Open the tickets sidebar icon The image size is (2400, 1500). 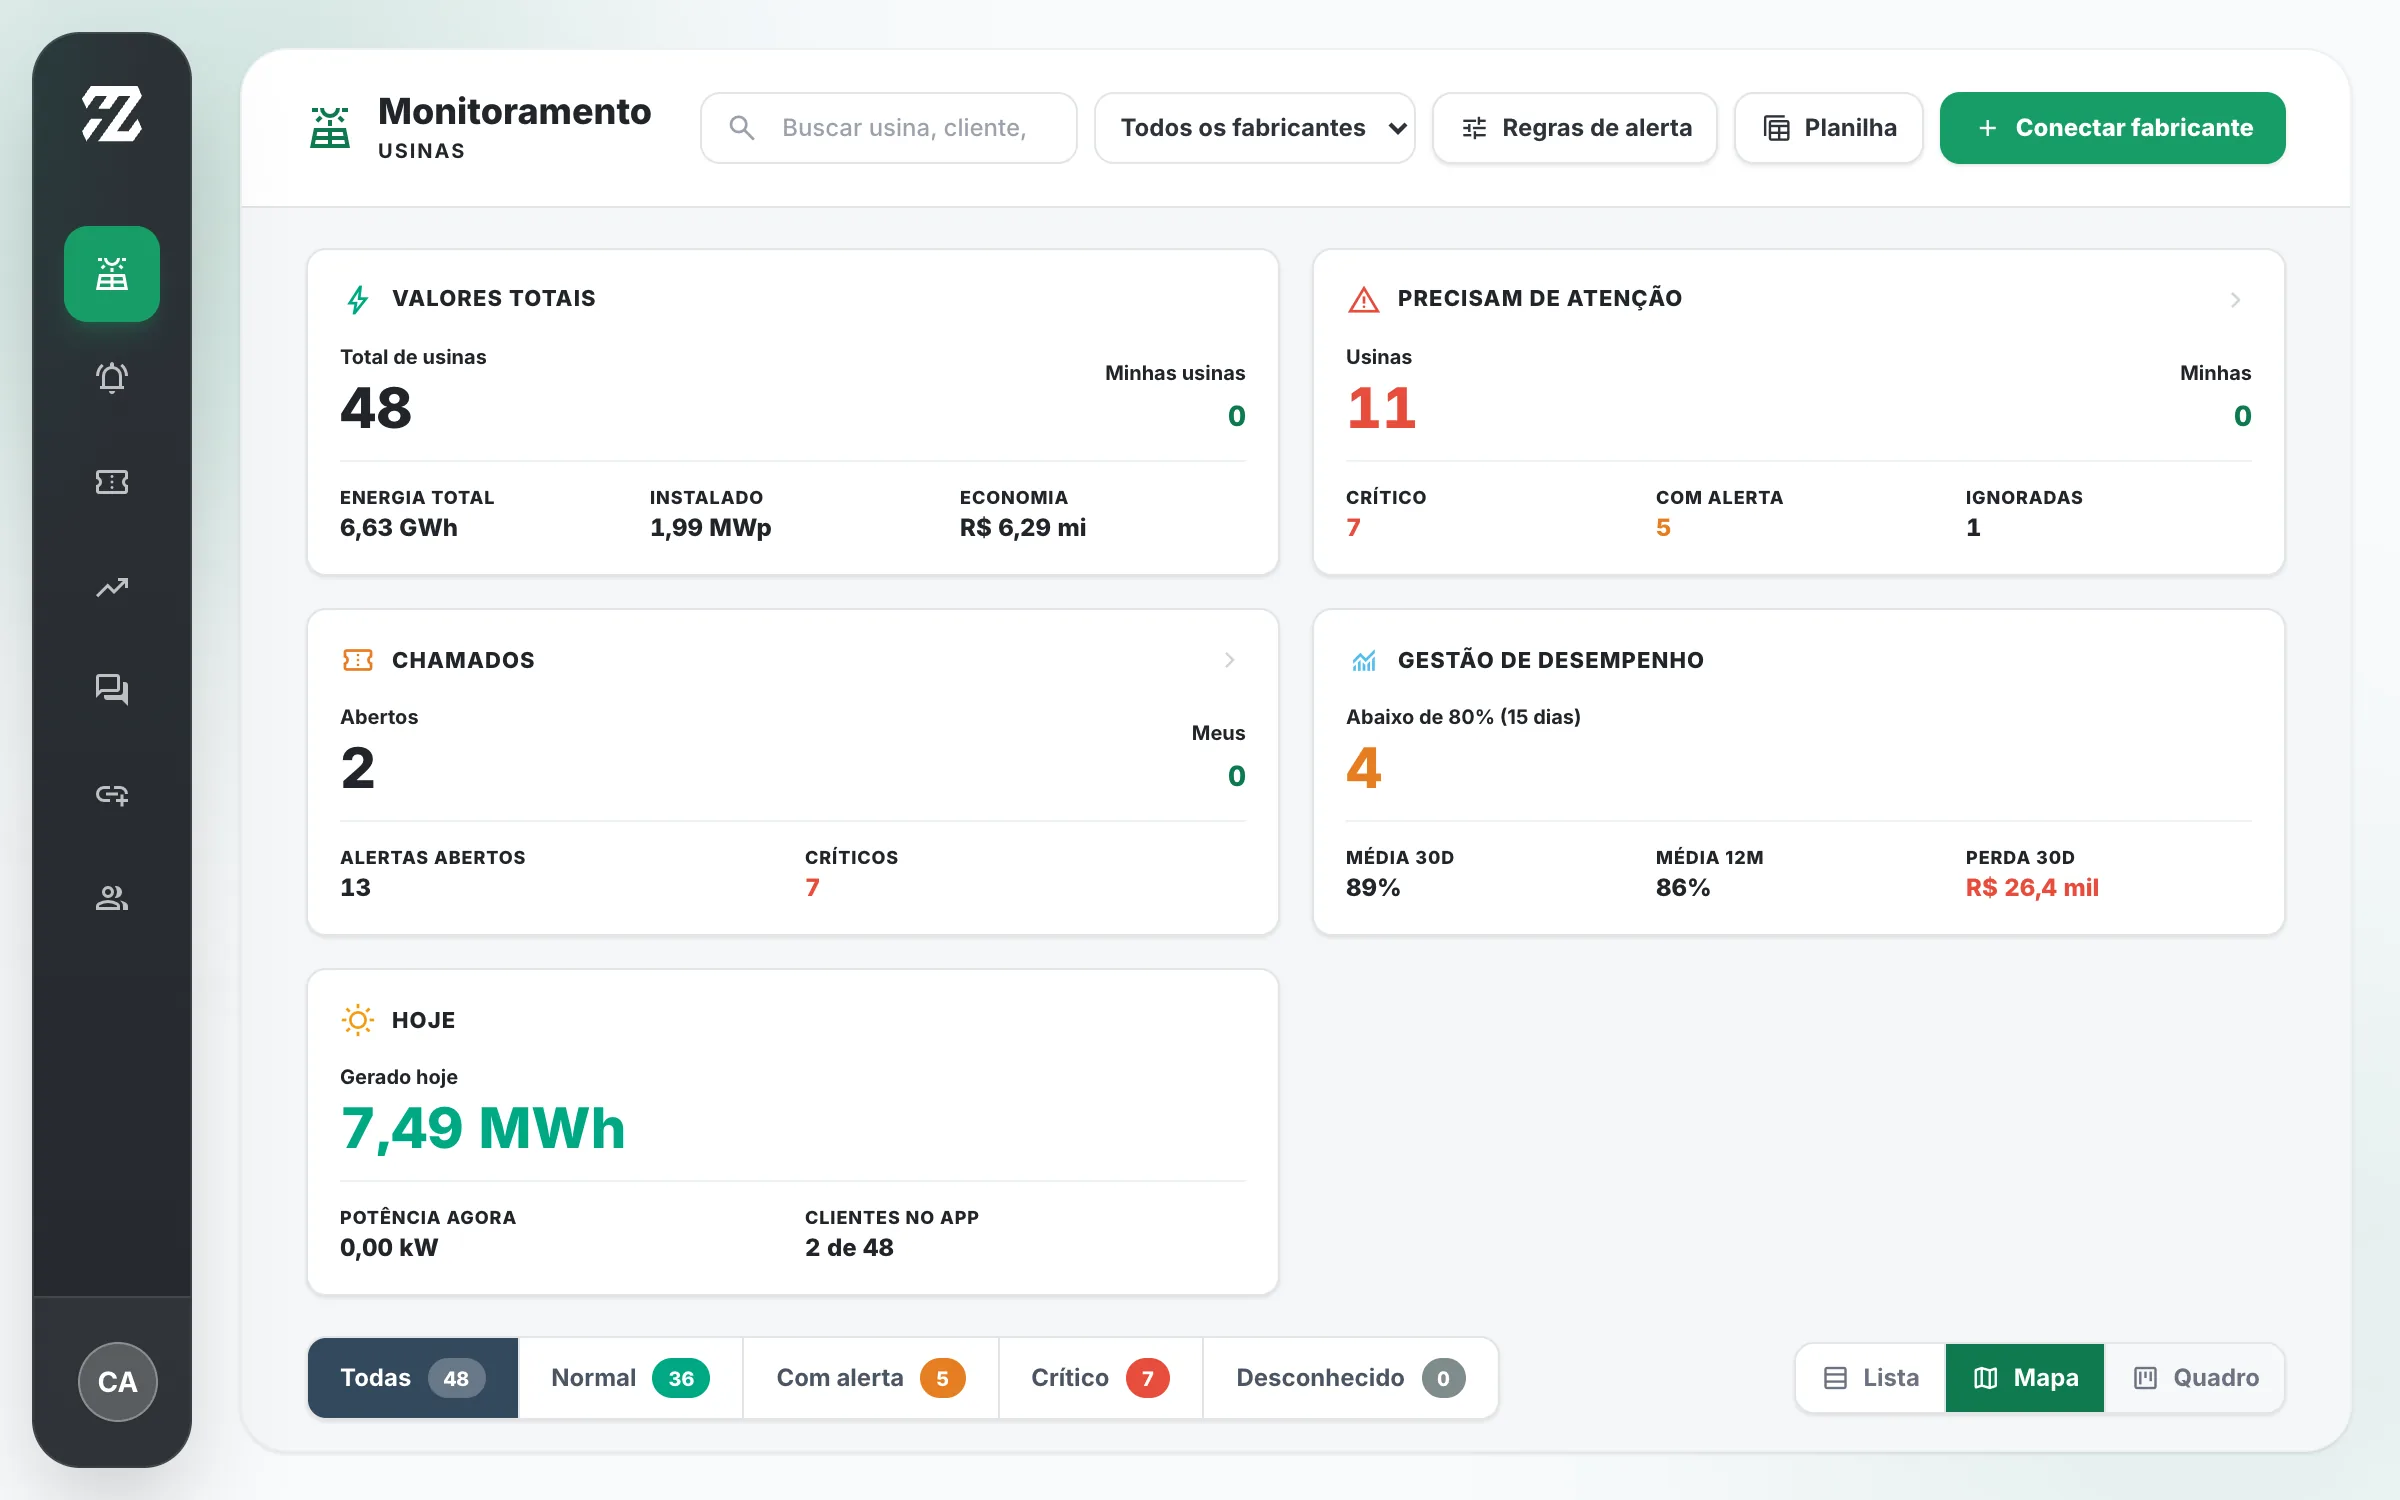click(x=112, y=482)
